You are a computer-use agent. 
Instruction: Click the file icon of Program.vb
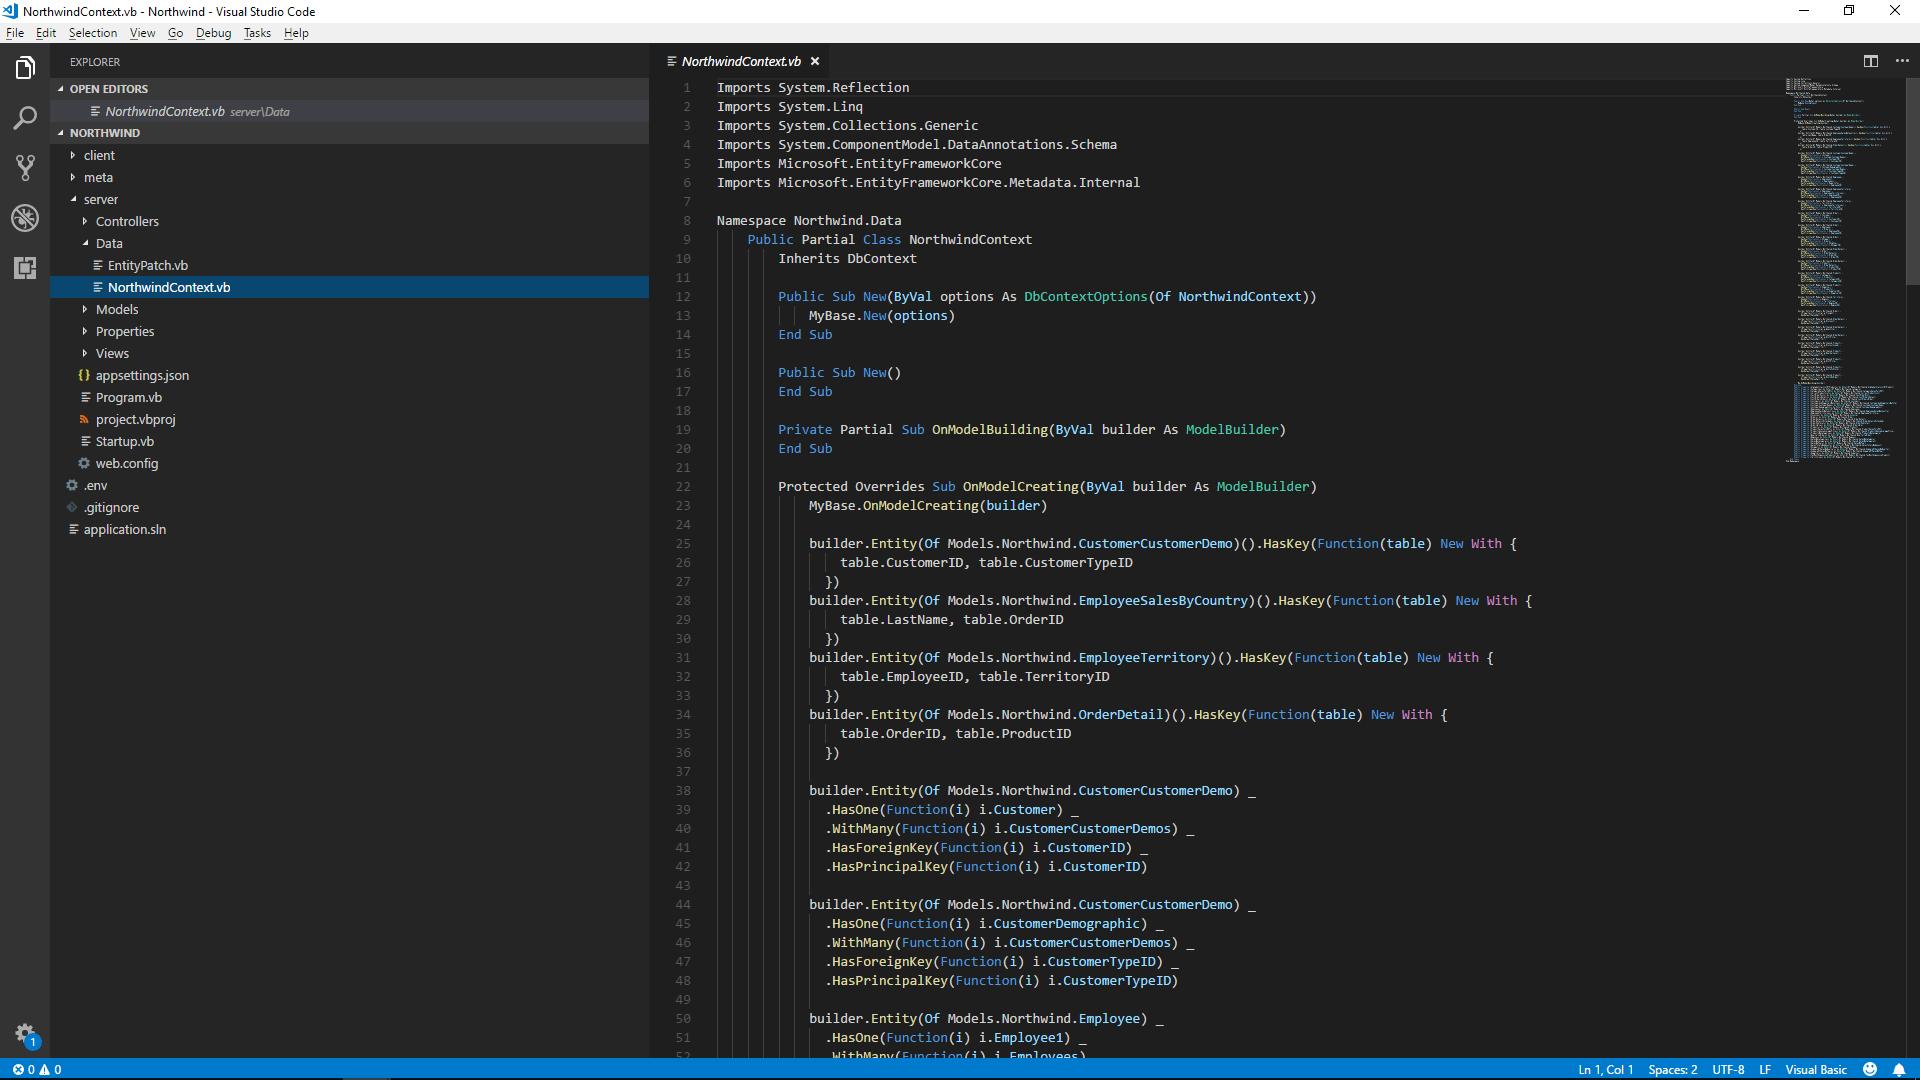click(86, 397)
